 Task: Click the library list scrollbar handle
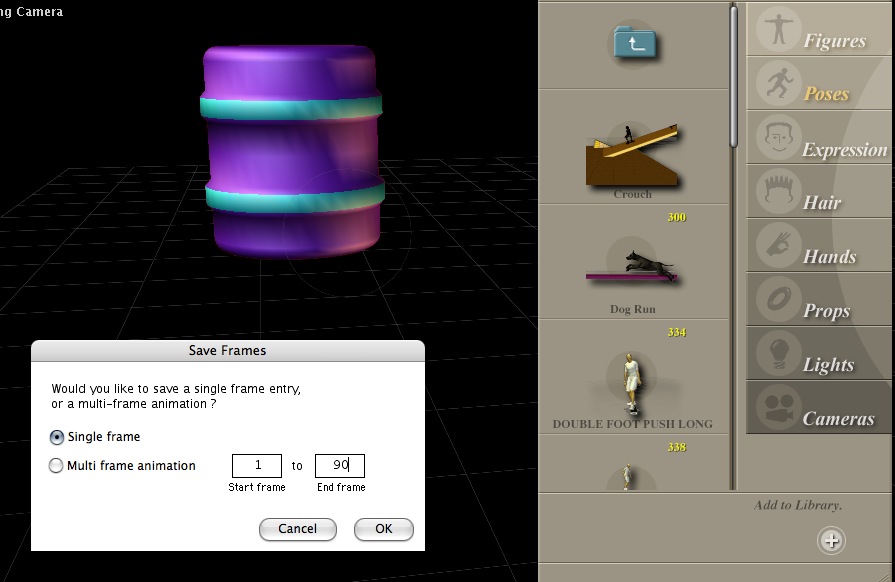(x=733, y=75)
